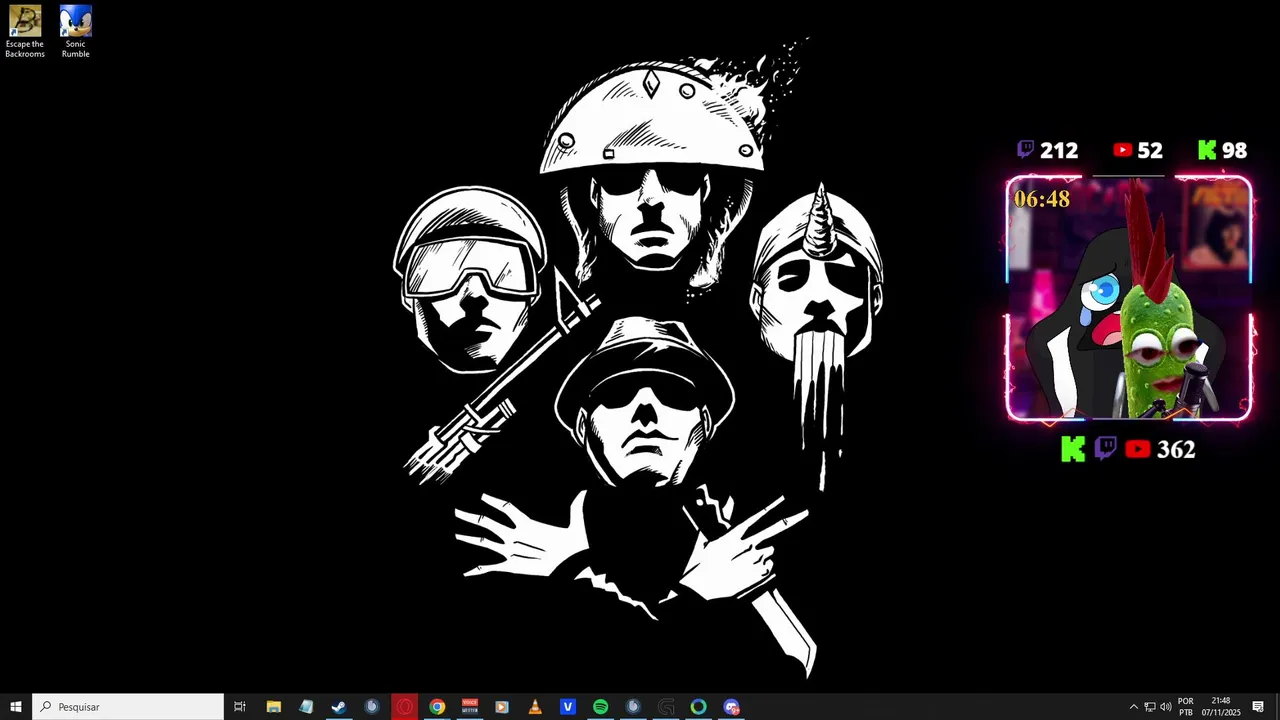The width and height of the screenshot is (1280, 720).
Task: Click the 06:48 timer text
Action: pos(1042,199)
